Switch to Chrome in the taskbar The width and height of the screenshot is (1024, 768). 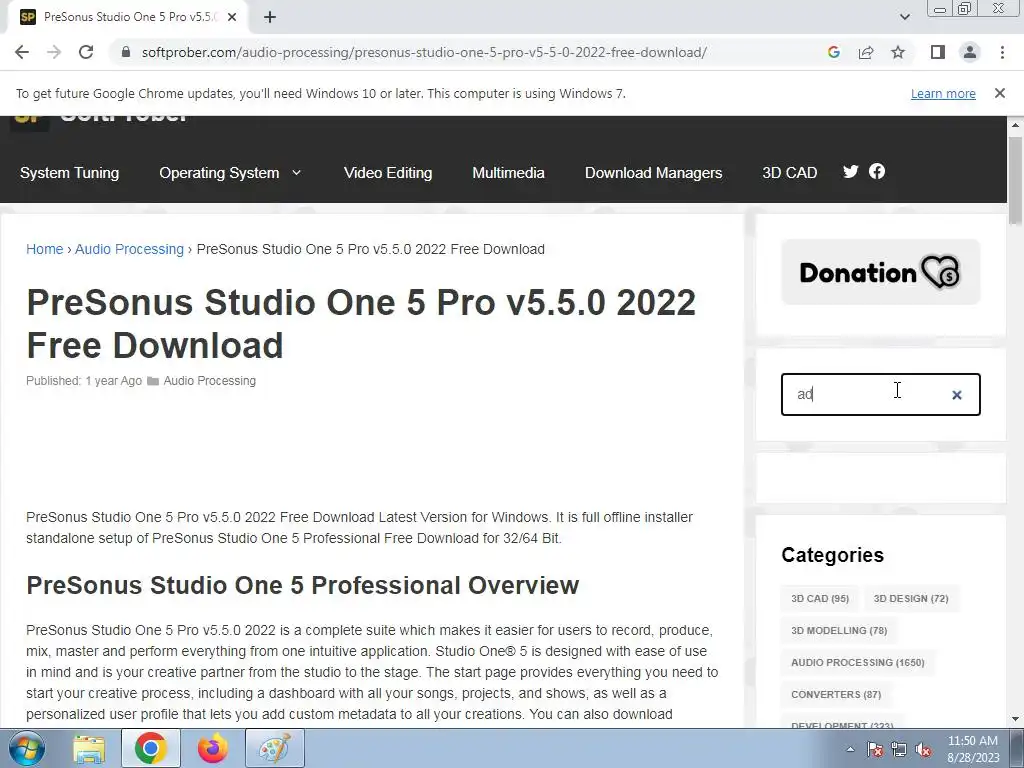click(150, 748)
